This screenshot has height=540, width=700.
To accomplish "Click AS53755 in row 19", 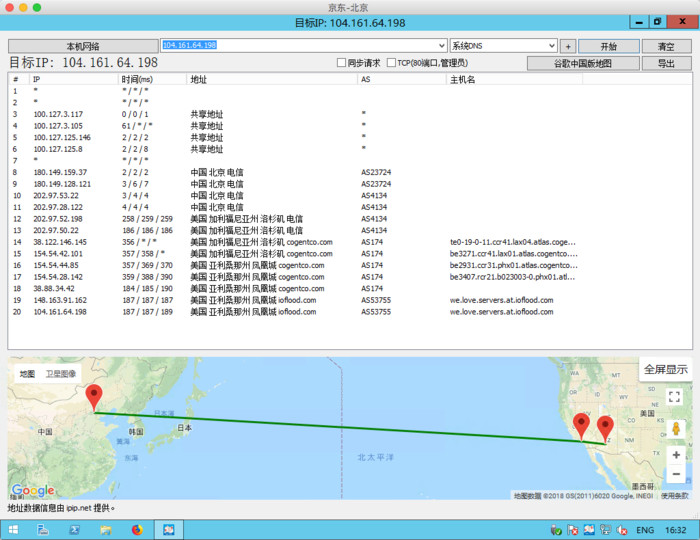I will point(376,300).
